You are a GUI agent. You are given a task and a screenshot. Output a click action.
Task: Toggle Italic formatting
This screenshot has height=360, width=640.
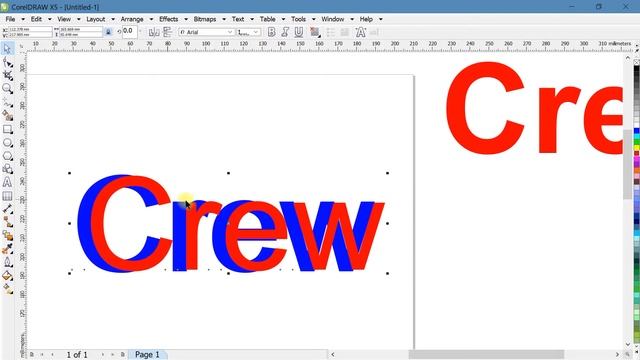pyautogui.click(x=285, y=32)
